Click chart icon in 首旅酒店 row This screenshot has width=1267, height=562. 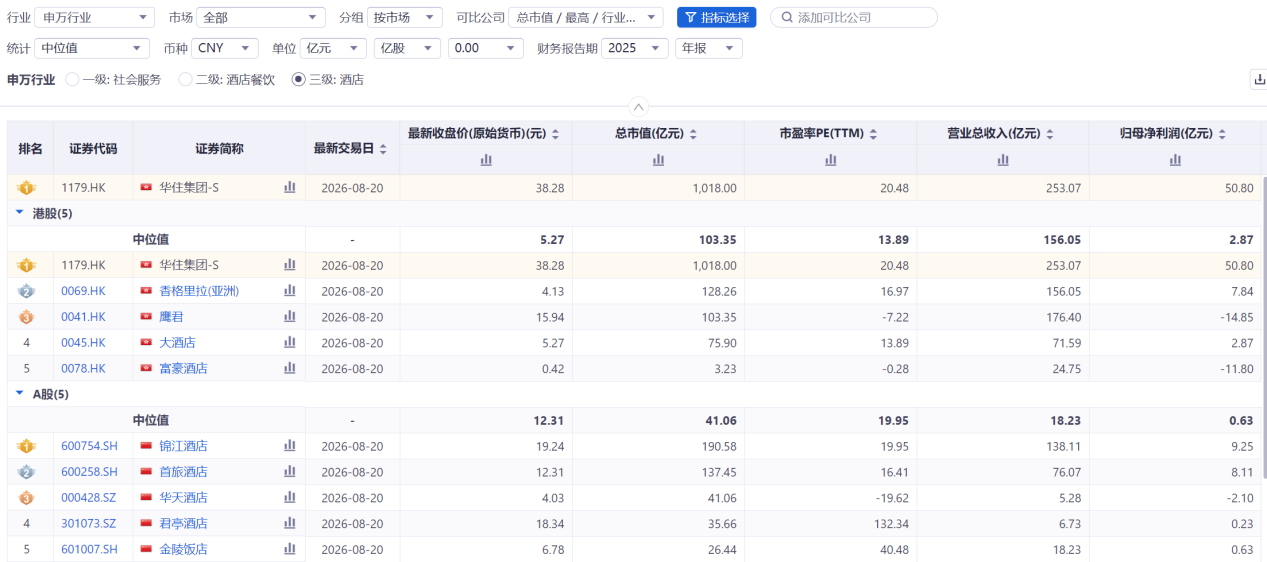click(x=290, y=472)
